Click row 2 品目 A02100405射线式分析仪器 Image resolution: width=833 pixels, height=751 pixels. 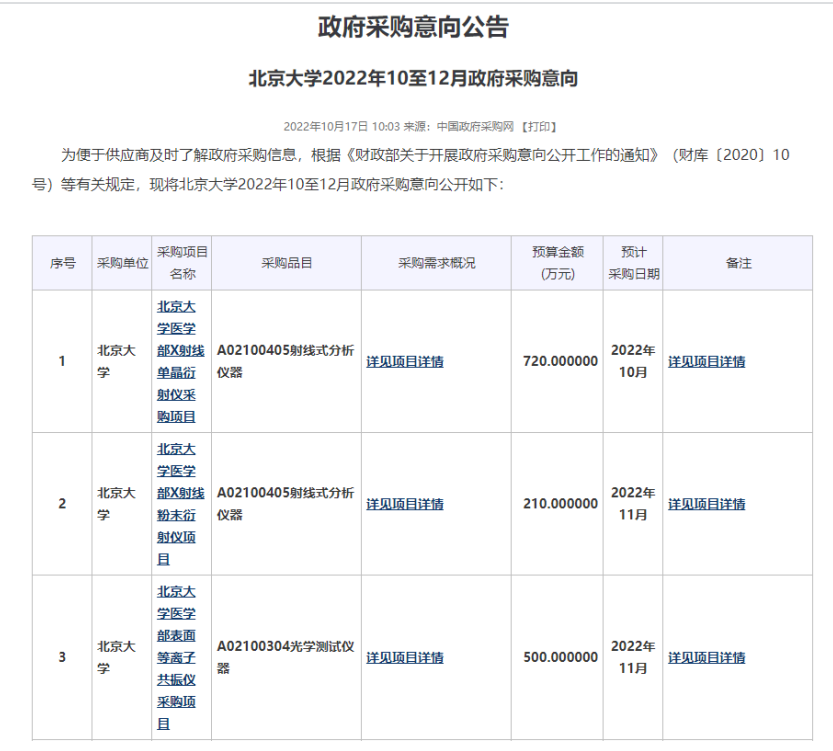[286, 503]
